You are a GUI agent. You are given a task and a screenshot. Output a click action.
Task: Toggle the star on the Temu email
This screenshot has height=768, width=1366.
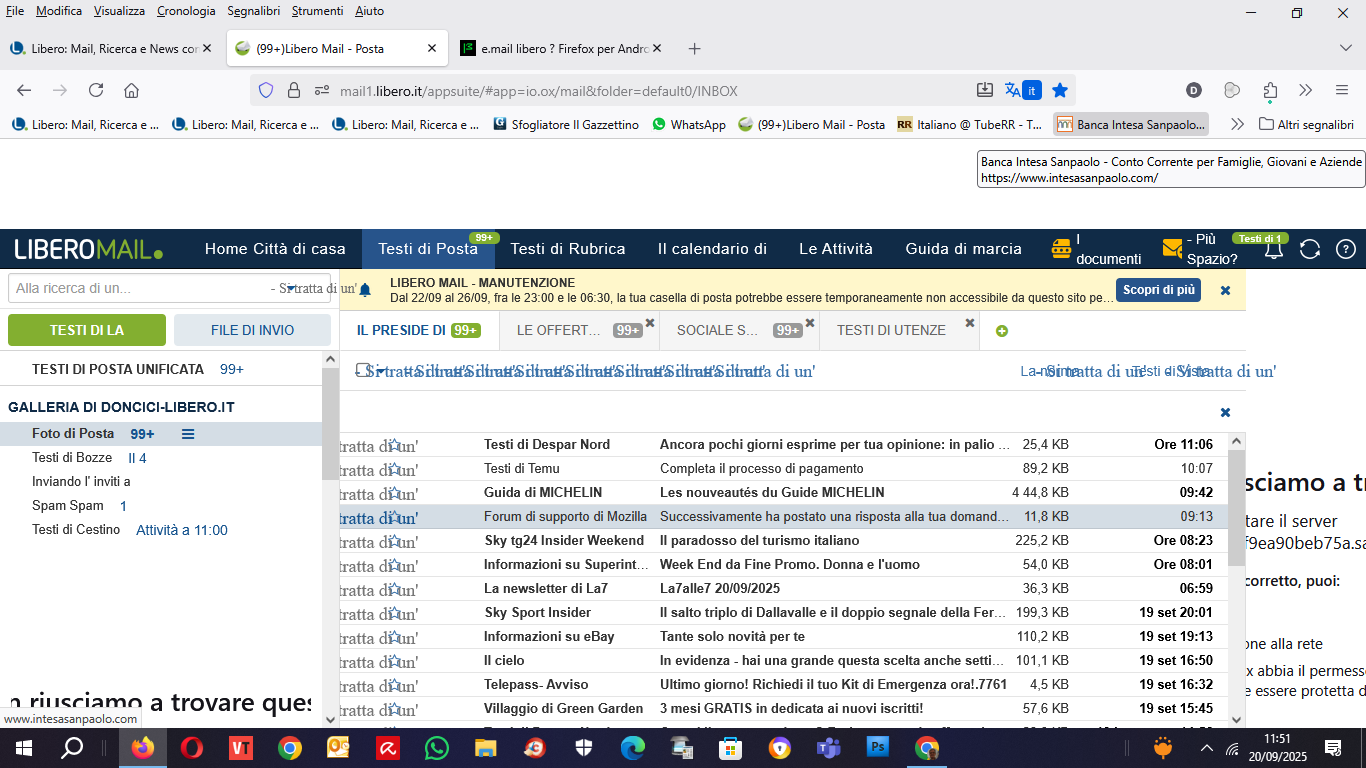pyautogui.click(x=394, y=469)
